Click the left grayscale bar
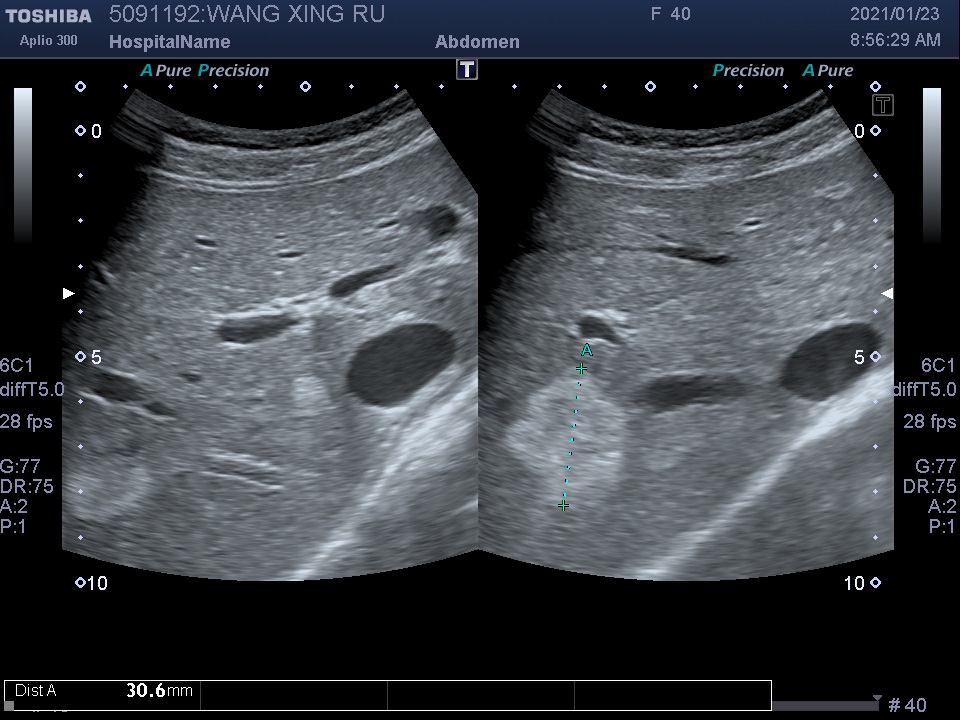Screen dimensions: 960x720 23,165
